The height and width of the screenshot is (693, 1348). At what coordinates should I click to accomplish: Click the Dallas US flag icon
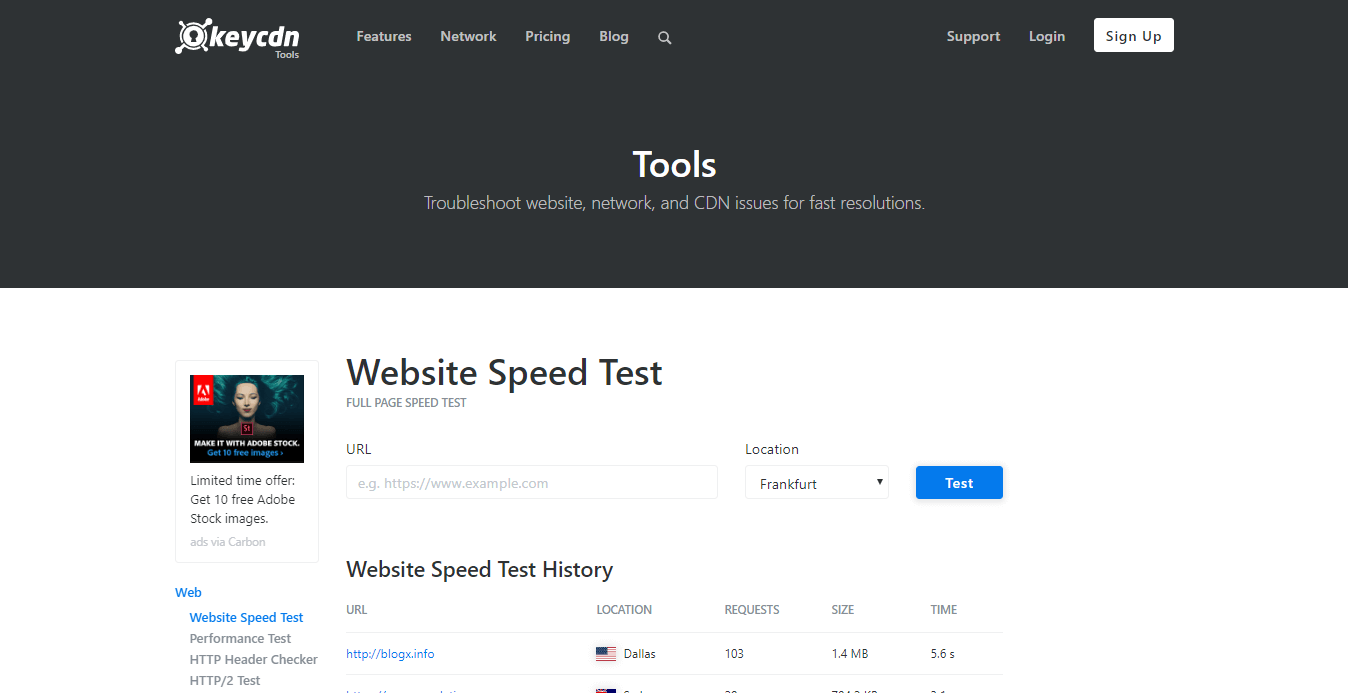(605, 653)
